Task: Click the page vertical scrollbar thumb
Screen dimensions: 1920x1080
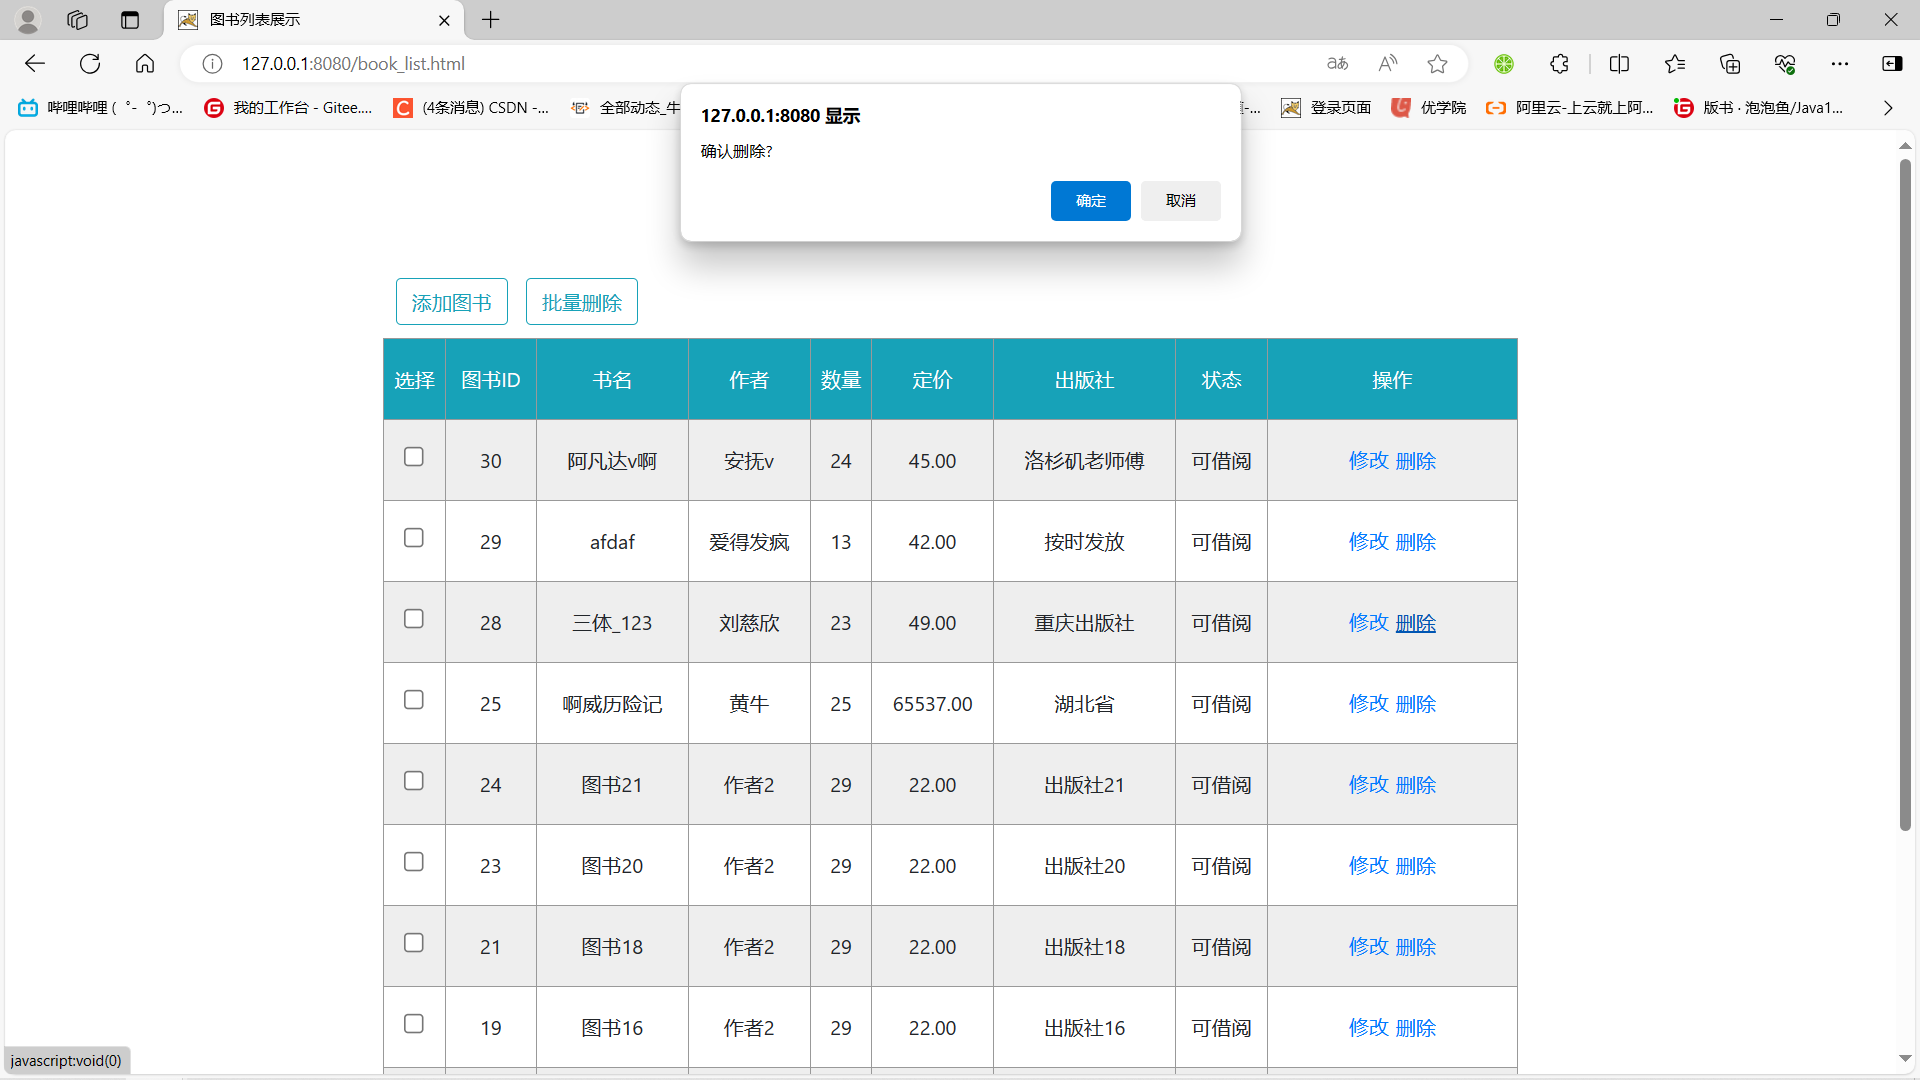Action: coord(1905,495)
